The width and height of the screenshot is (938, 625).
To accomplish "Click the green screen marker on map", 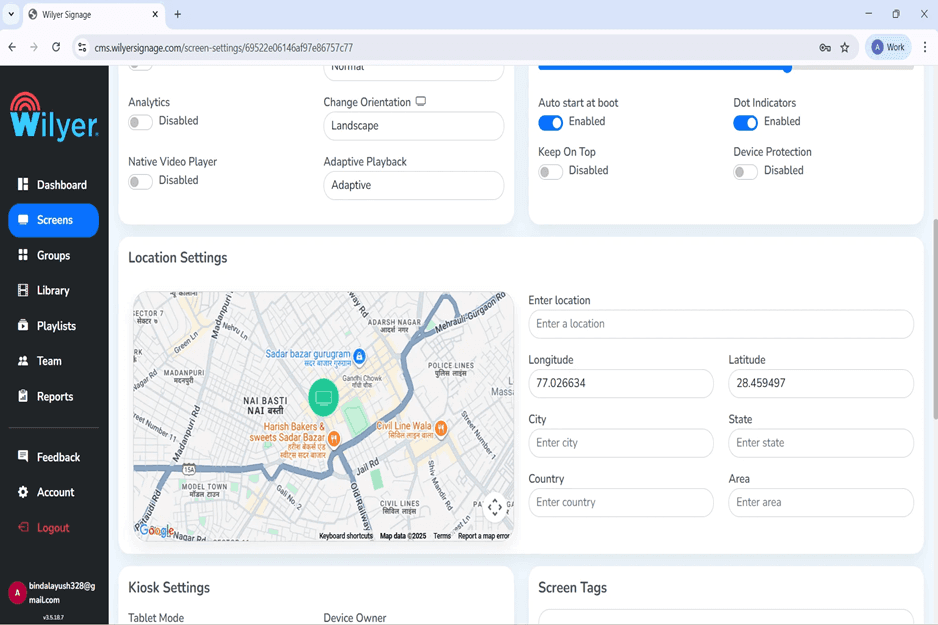I will [323, 398].
